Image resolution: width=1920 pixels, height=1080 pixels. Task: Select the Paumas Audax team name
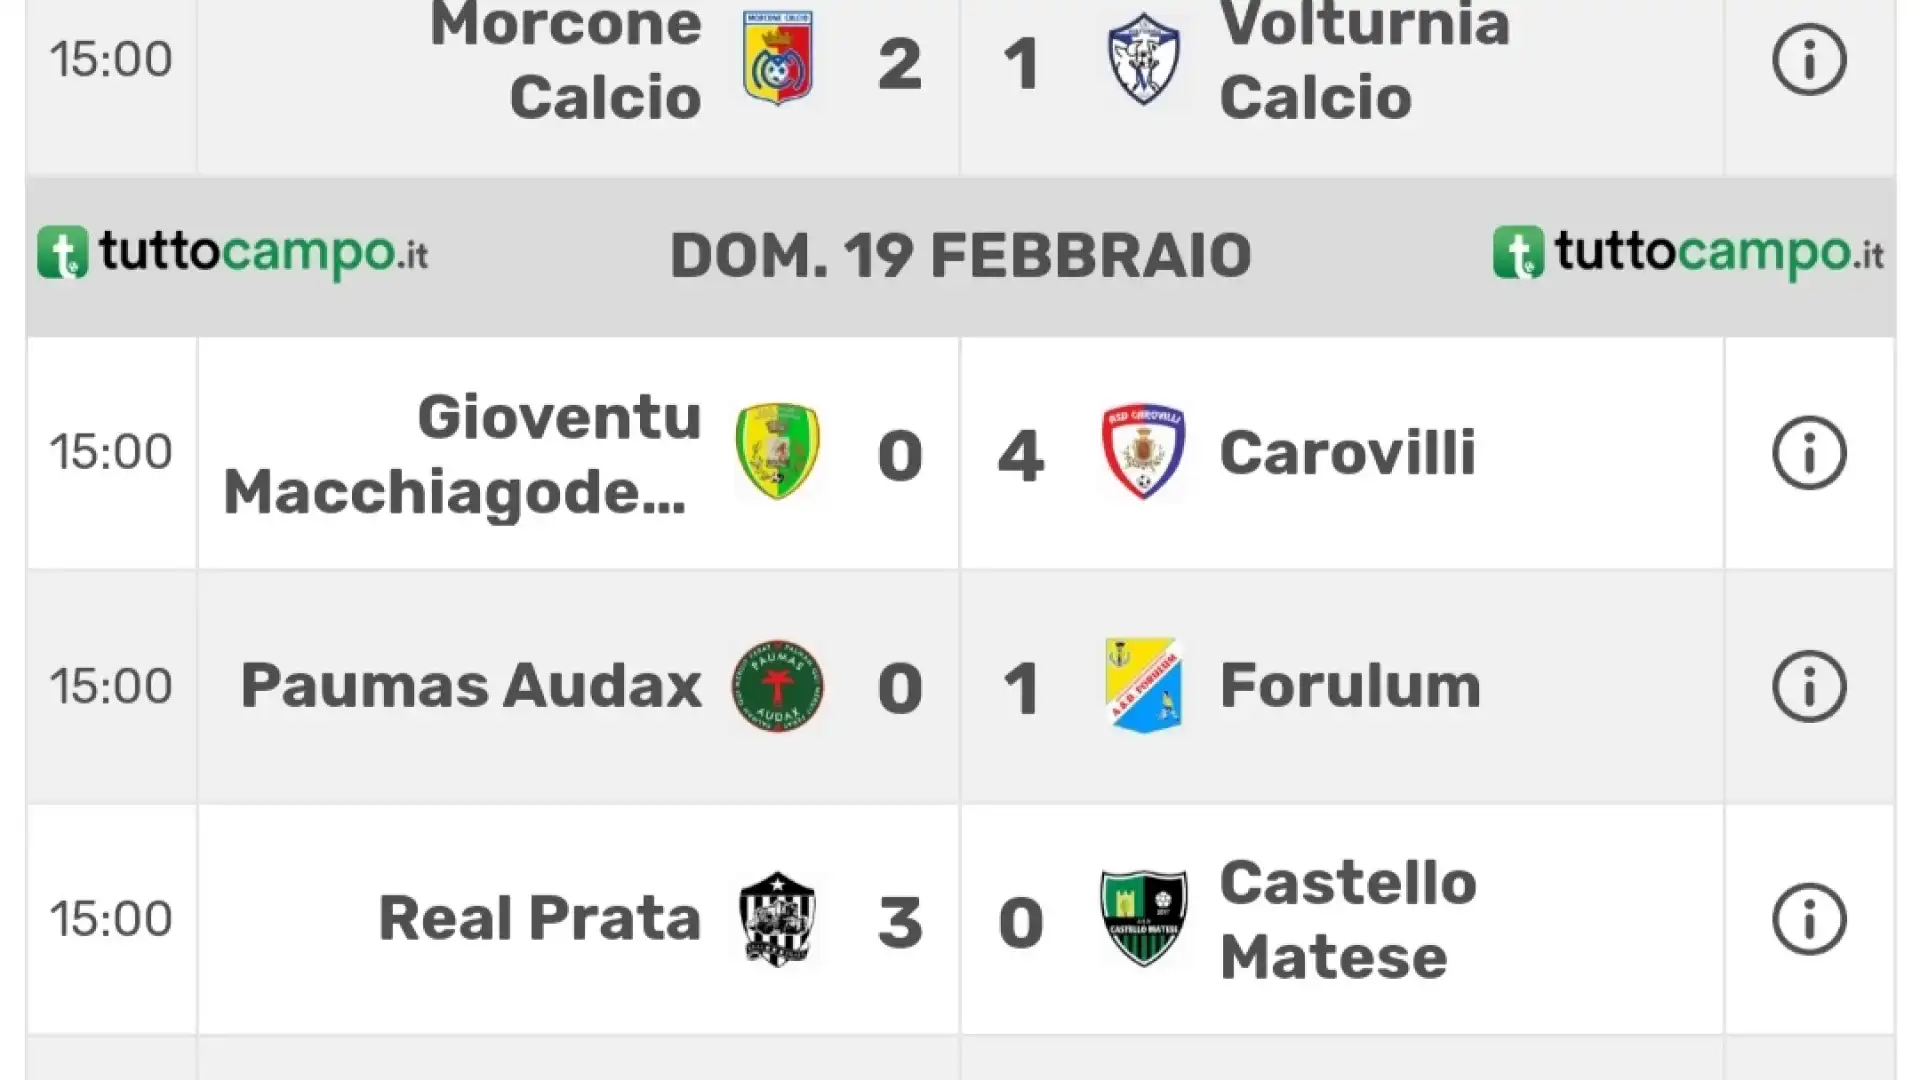point(471,686)
